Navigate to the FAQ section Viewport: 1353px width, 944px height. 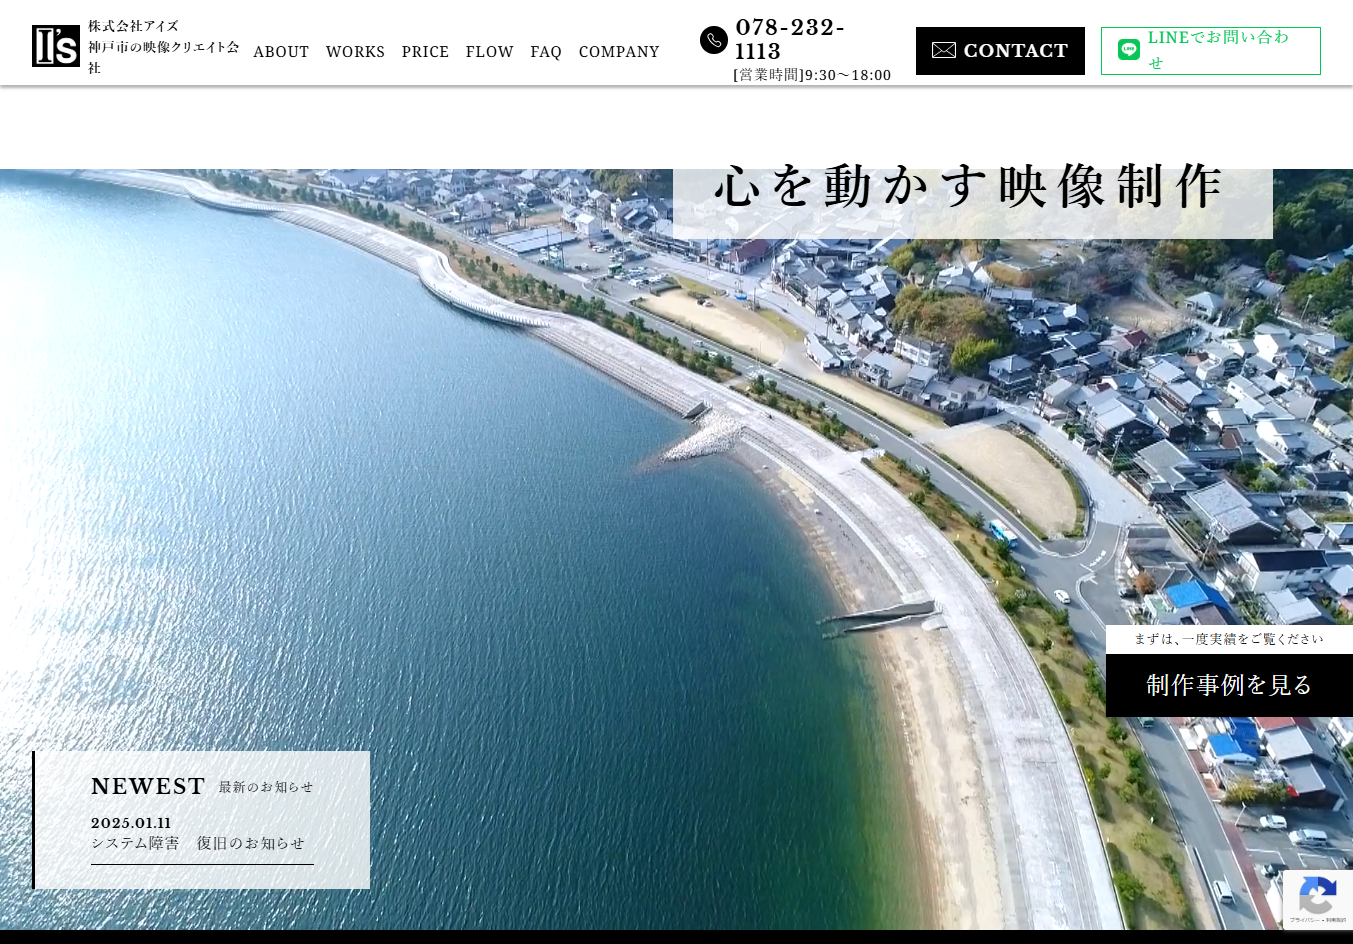(x=546, y=52)
